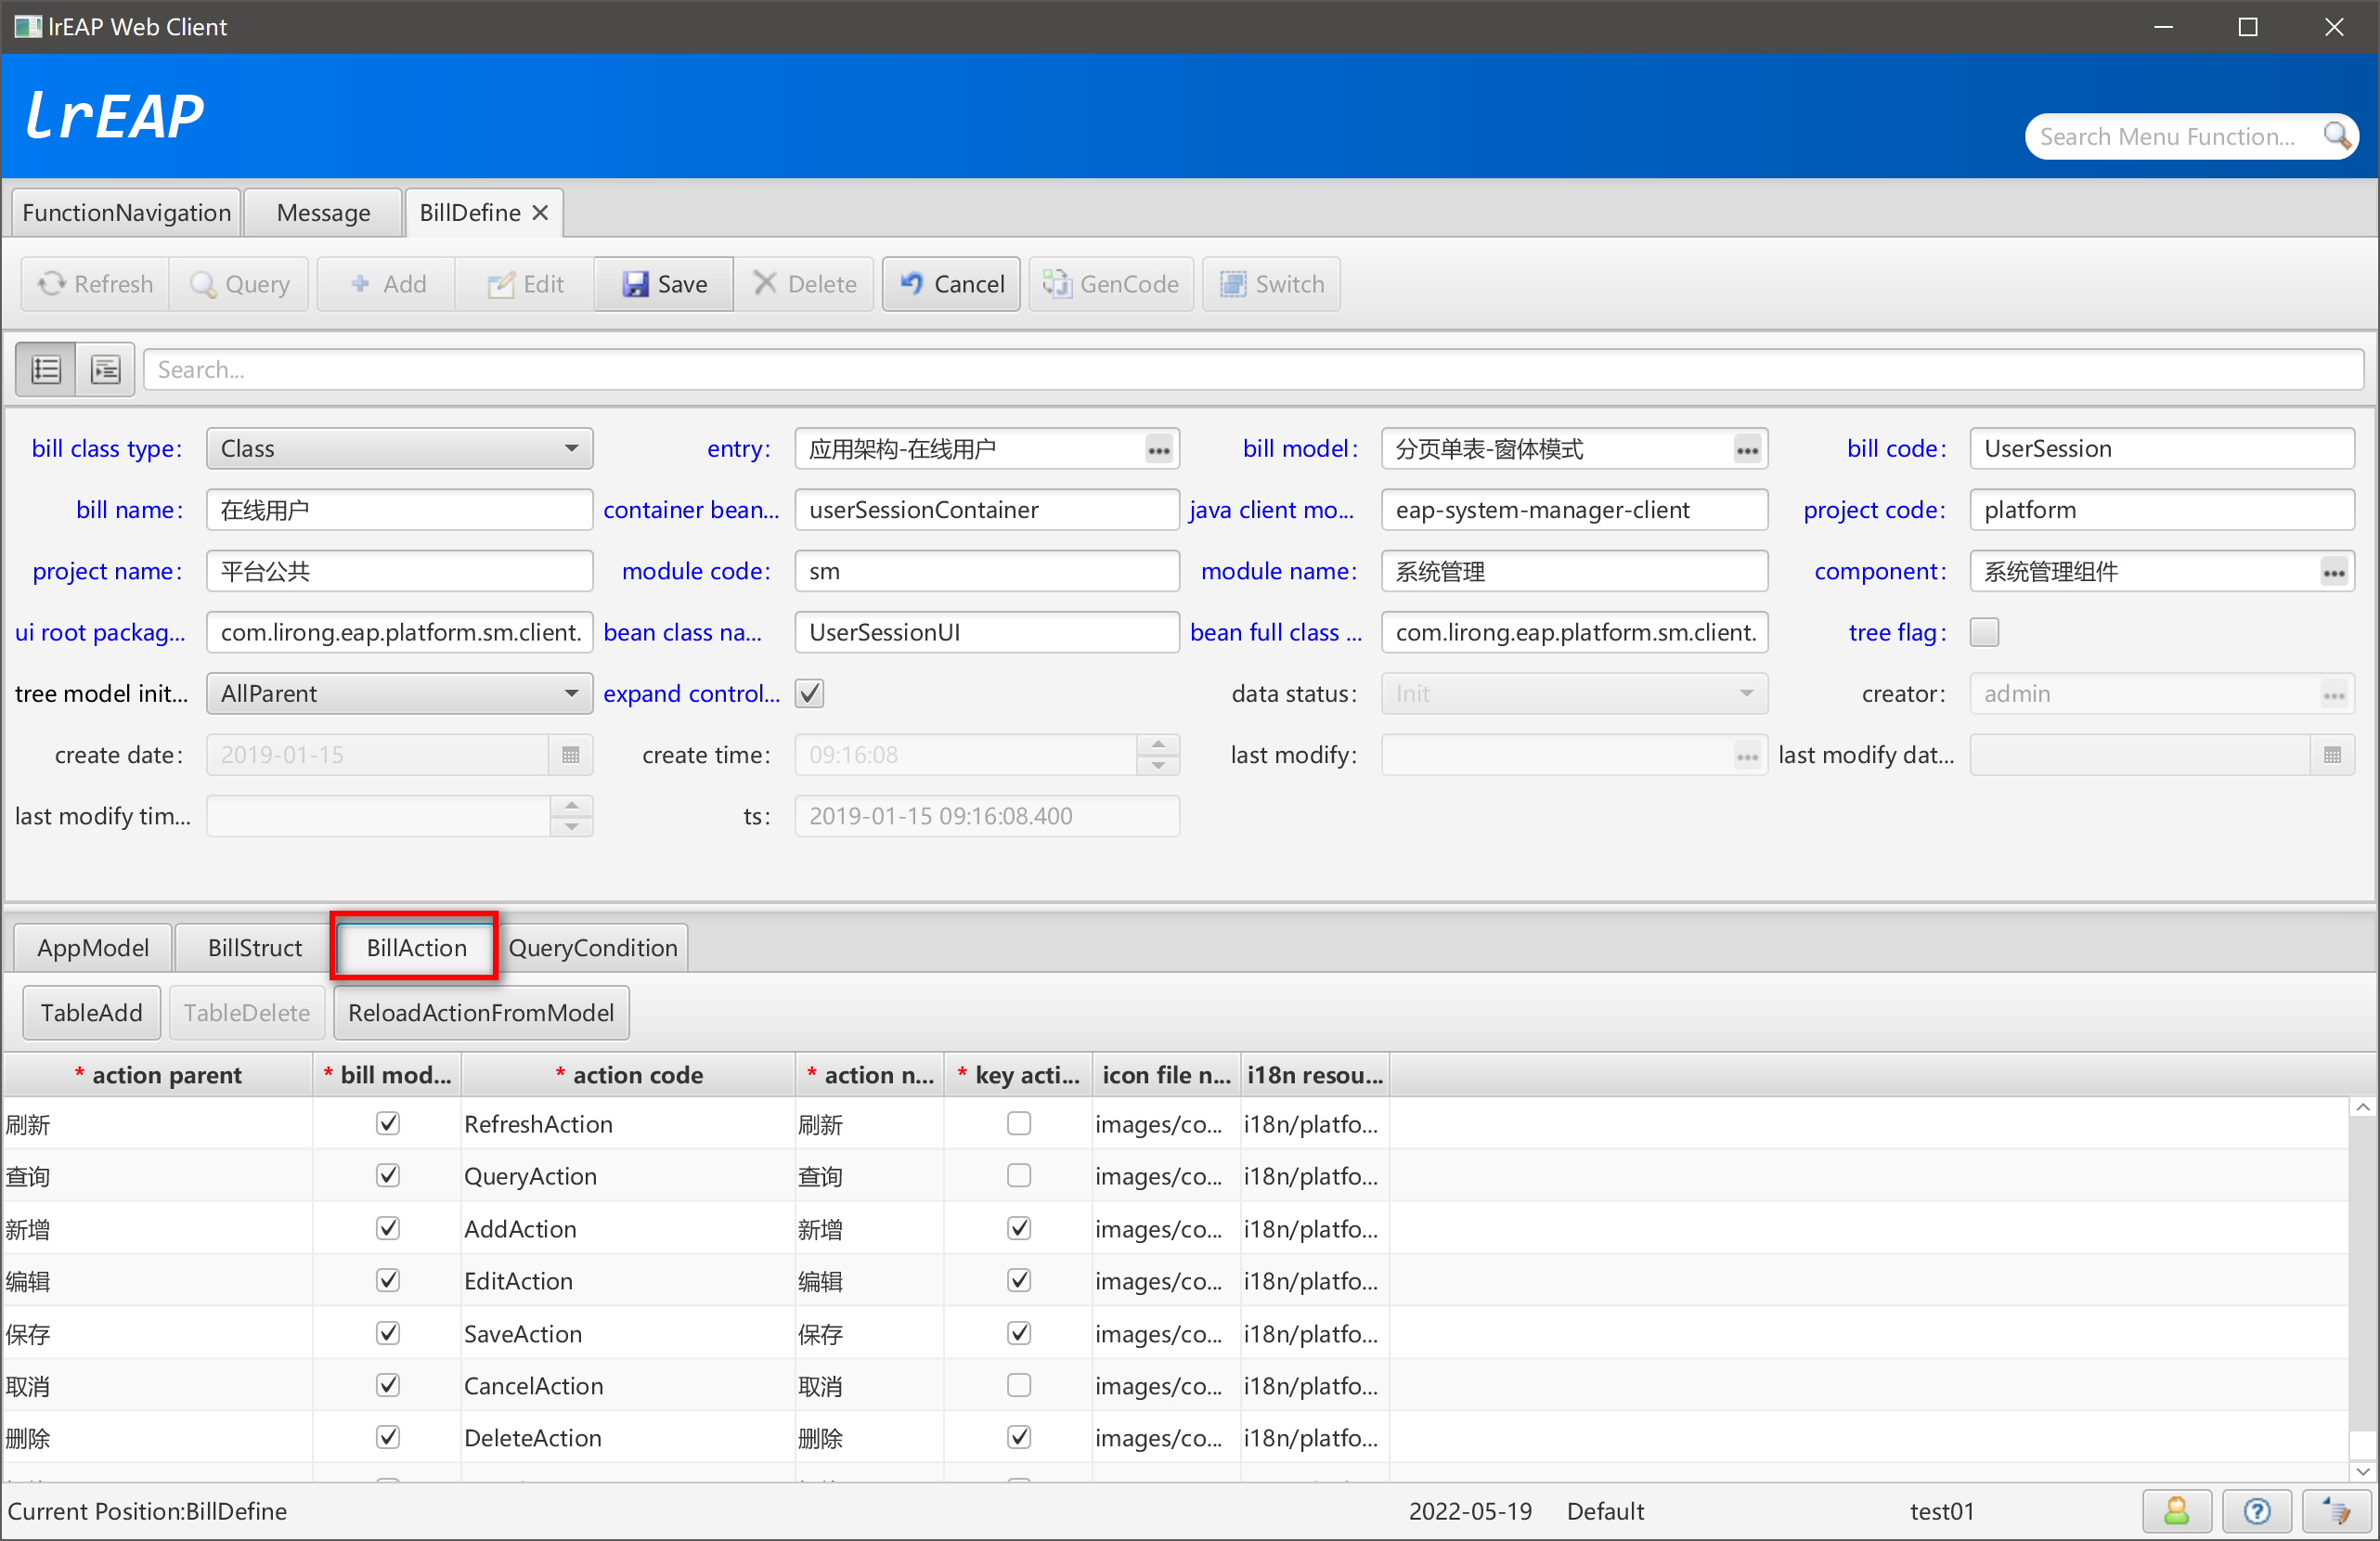Viewport: 2380px width, 1541px height.
Task: Open last modify reference lookup button
Action: [x=1747, y=756]
